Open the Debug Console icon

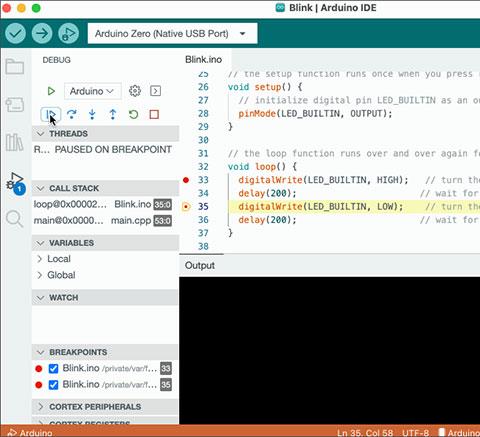[155, 91]
